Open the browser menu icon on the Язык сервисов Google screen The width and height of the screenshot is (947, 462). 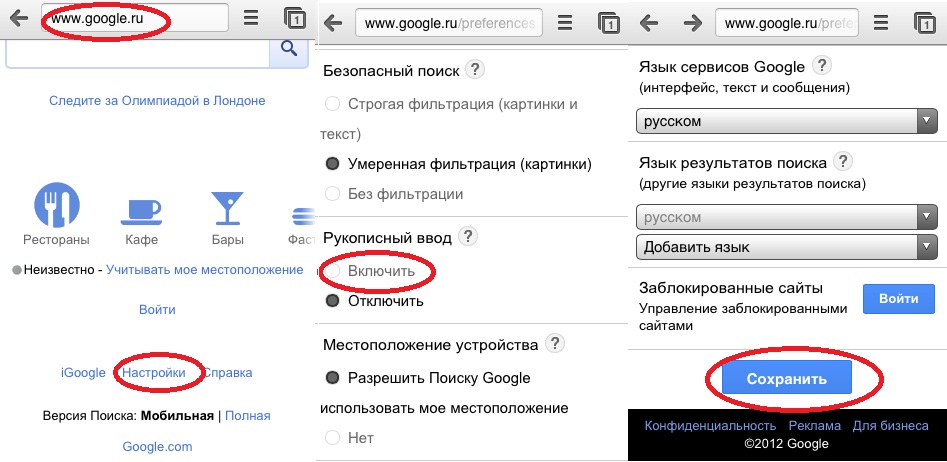(x=881, y=24)
